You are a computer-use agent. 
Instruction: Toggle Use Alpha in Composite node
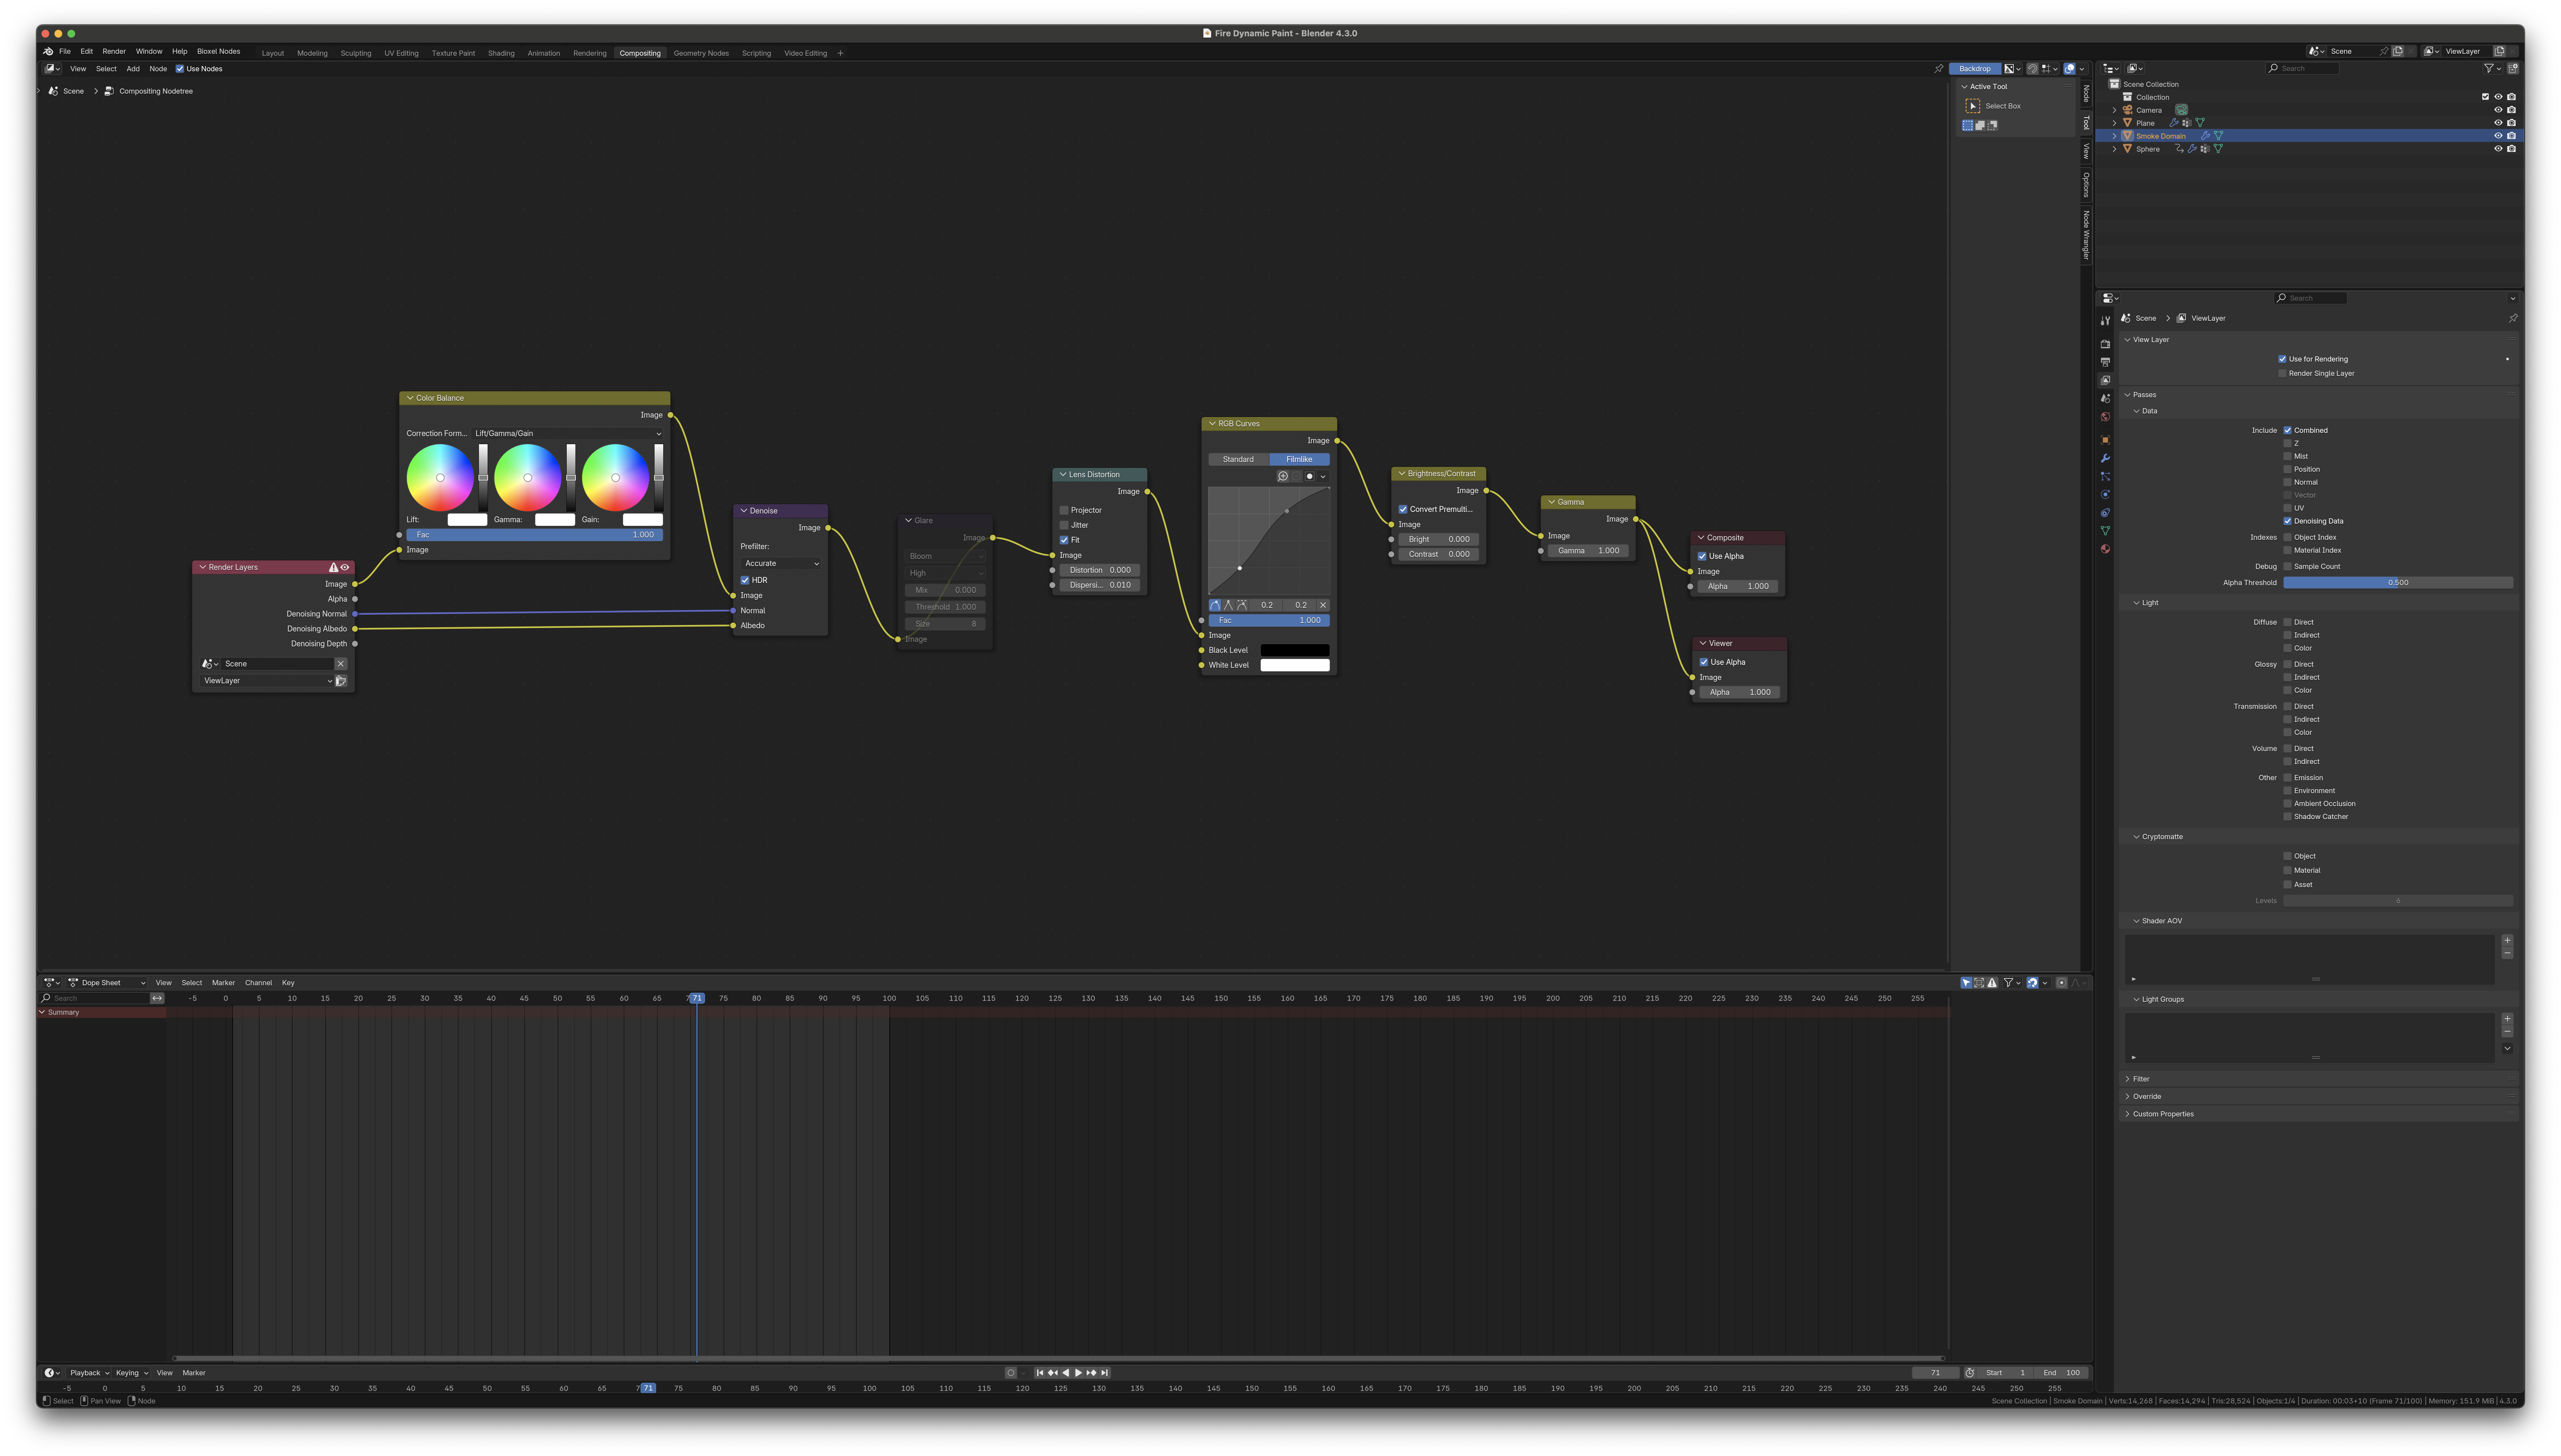[1702, 556]
